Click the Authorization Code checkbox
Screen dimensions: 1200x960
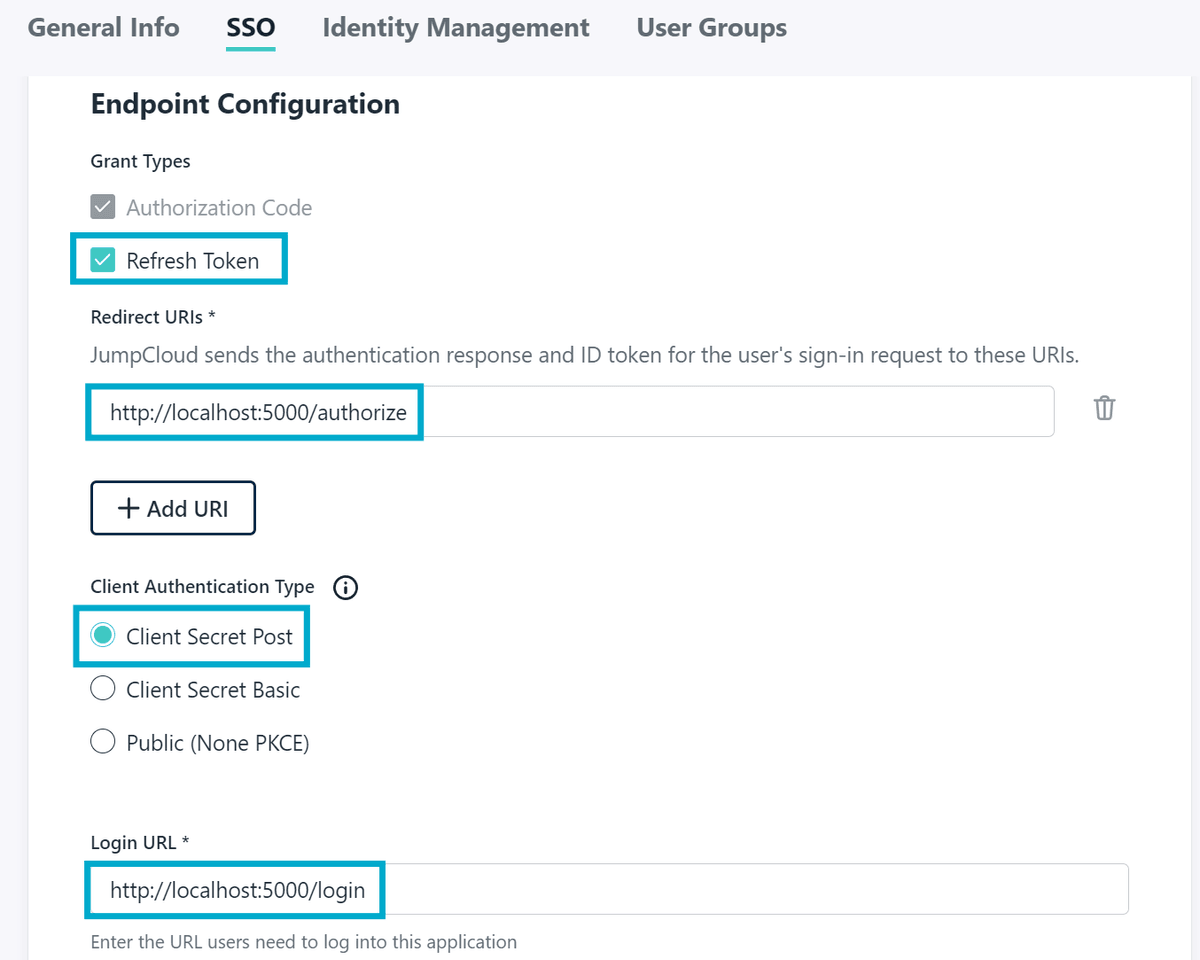pos(103,206)
